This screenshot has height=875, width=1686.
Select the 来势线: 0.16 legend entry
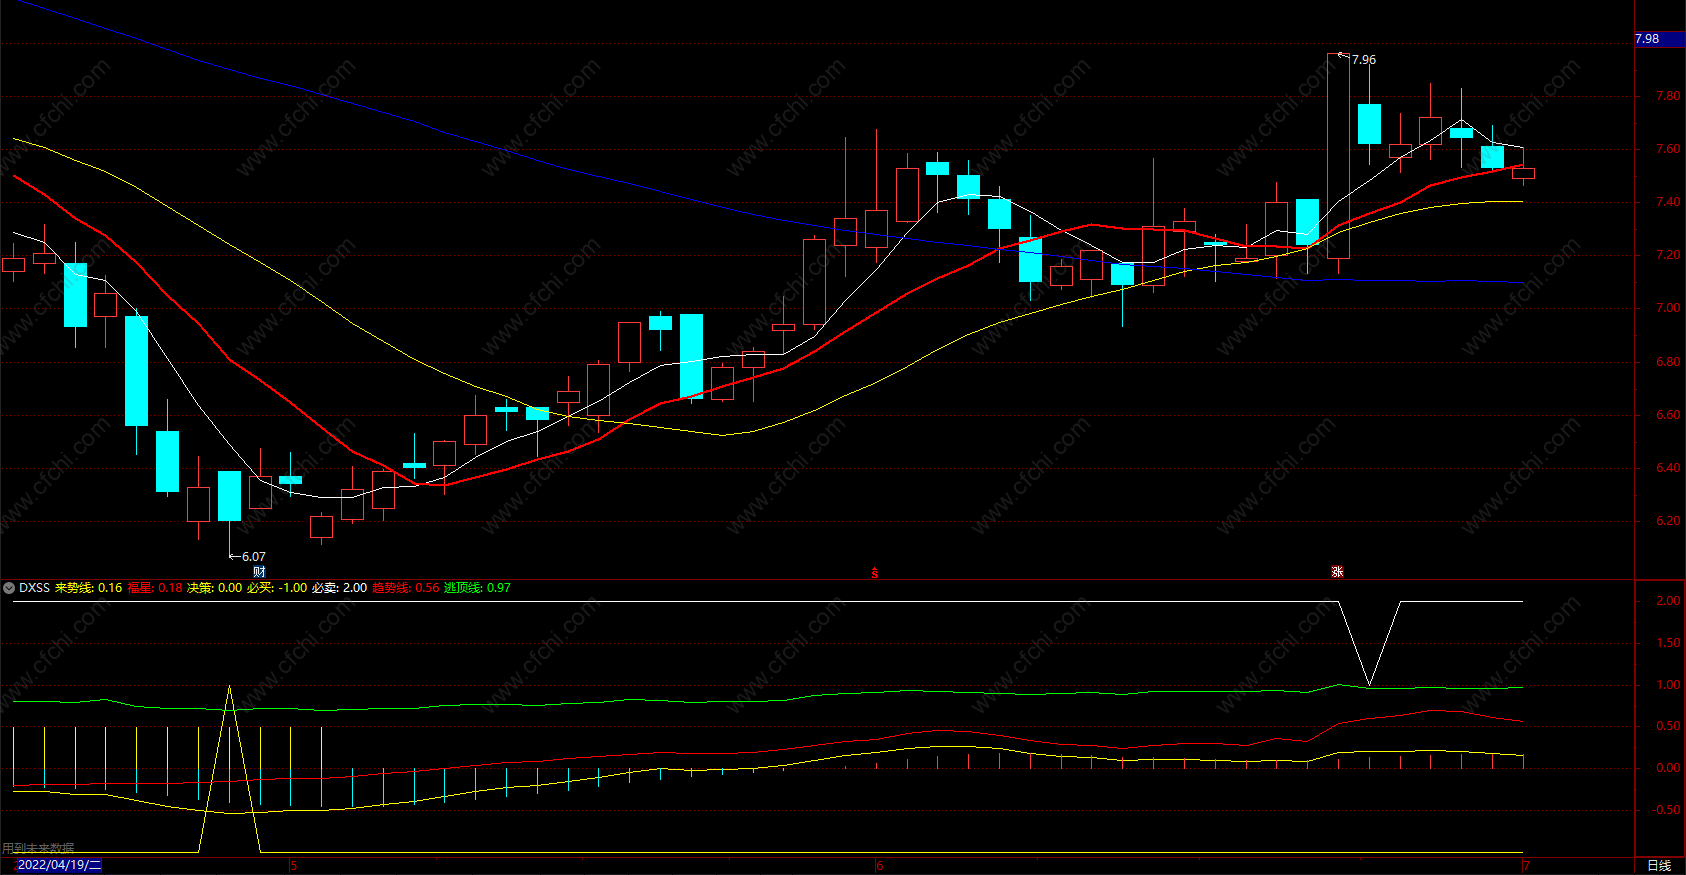(x=88, y=588)
